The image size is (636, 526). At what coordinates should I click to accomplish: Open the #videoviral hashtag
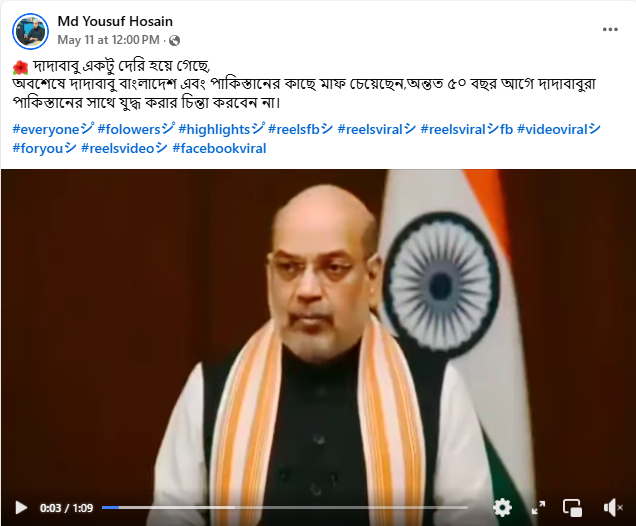559,129
